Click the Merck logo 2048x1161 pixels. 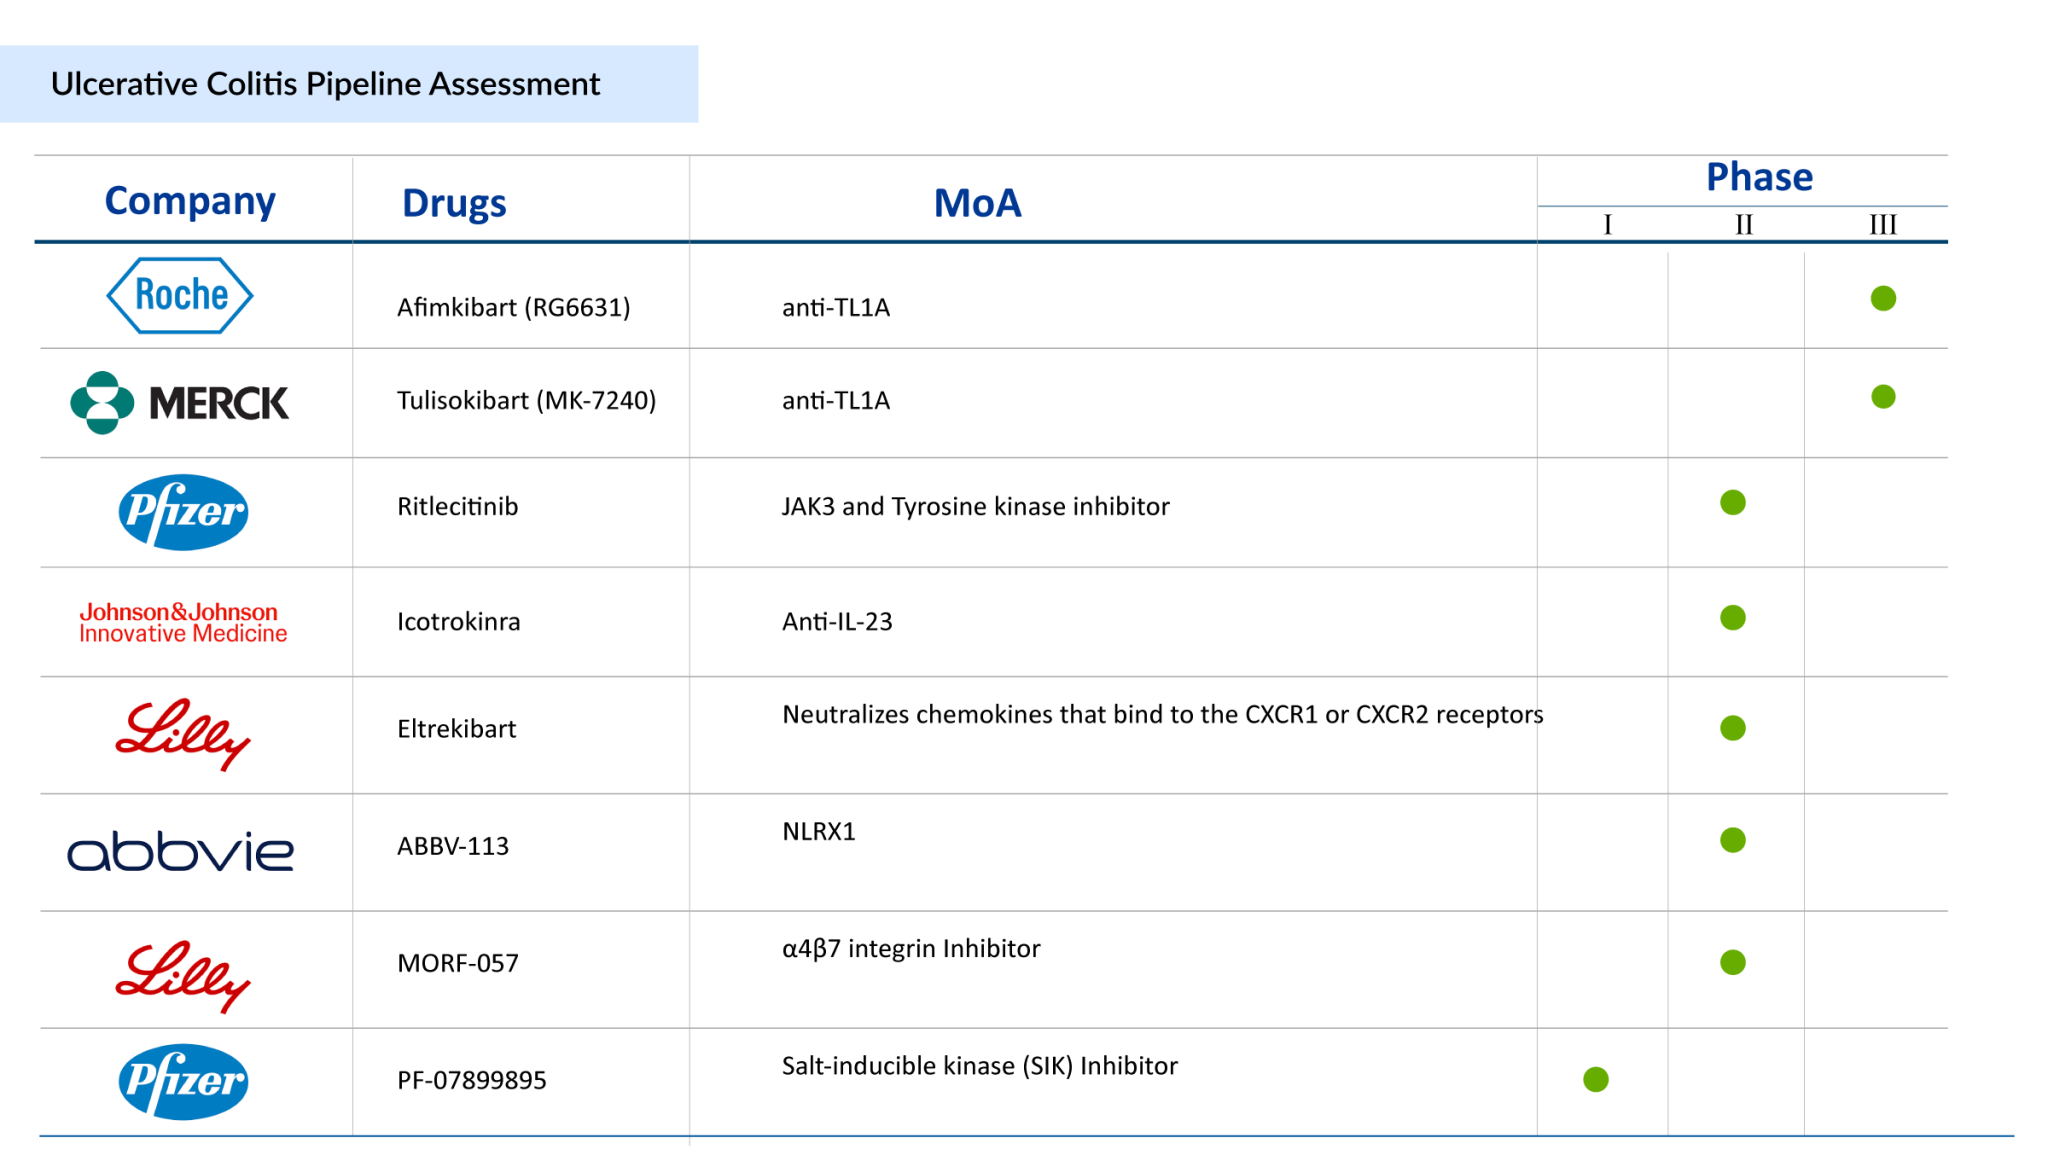coord(180,403)
